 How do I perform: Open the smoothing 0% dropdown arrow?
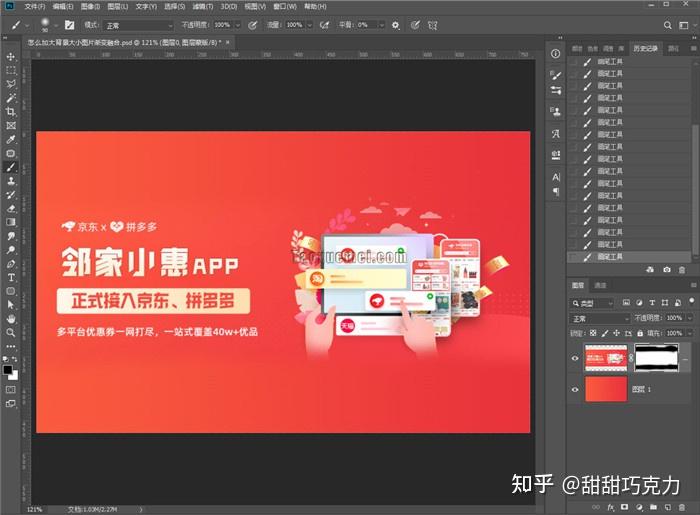381,25
